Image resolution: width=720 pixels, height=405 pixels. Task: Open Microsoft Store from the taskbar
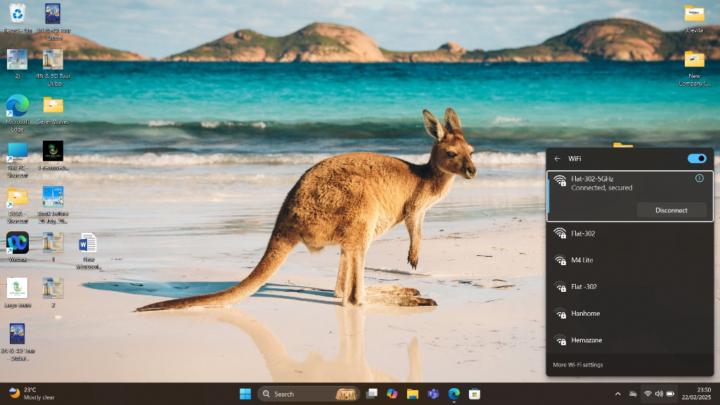474,394
